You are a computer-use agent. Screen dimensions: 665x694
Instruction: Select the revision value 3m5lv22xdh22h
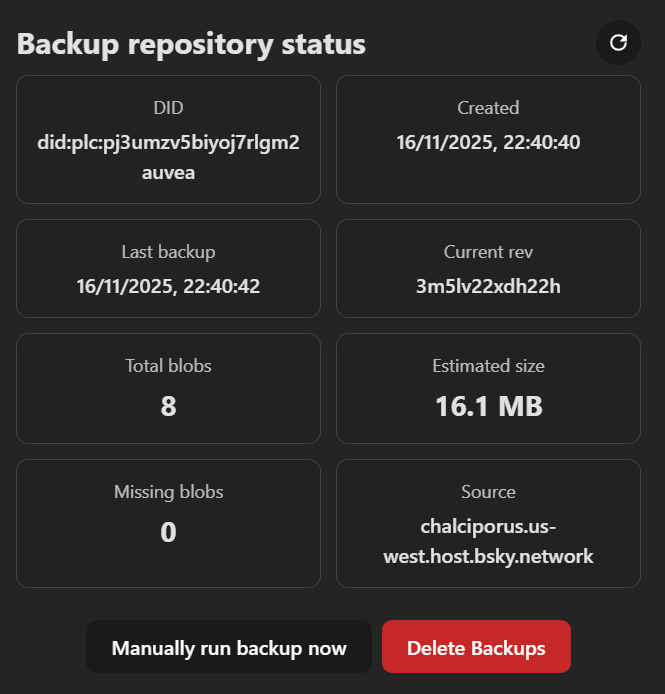coord(488,287)
